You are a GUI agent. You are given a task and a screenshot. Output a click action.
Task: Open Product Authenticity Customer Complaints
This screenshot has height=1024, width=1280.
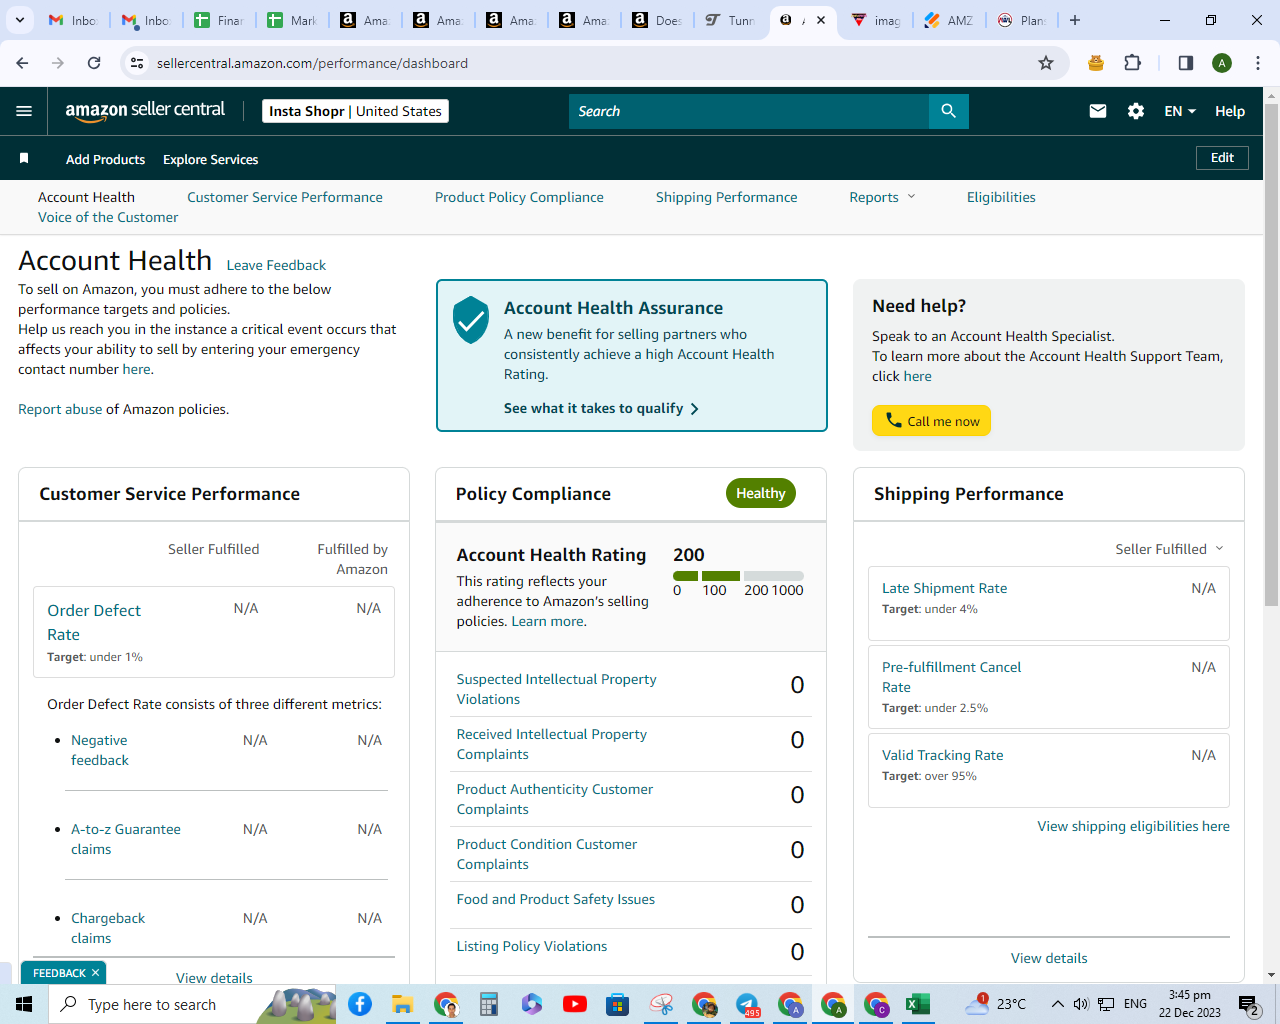554,799
